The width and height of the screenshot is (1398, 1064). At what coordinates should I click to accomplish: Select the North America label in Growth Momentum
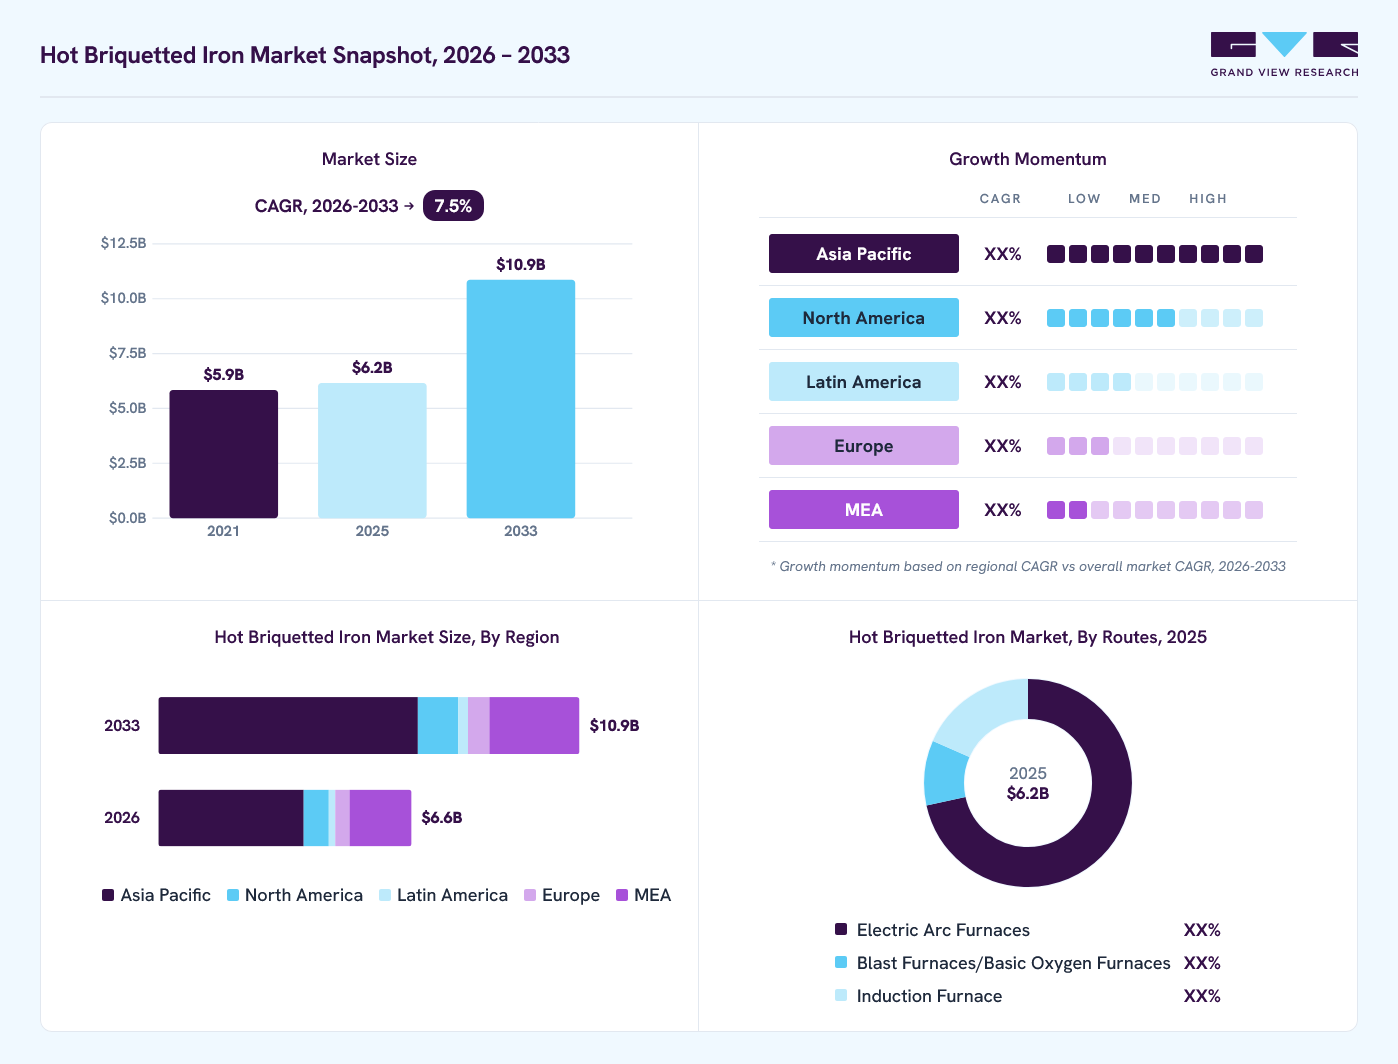pos(864,318)
